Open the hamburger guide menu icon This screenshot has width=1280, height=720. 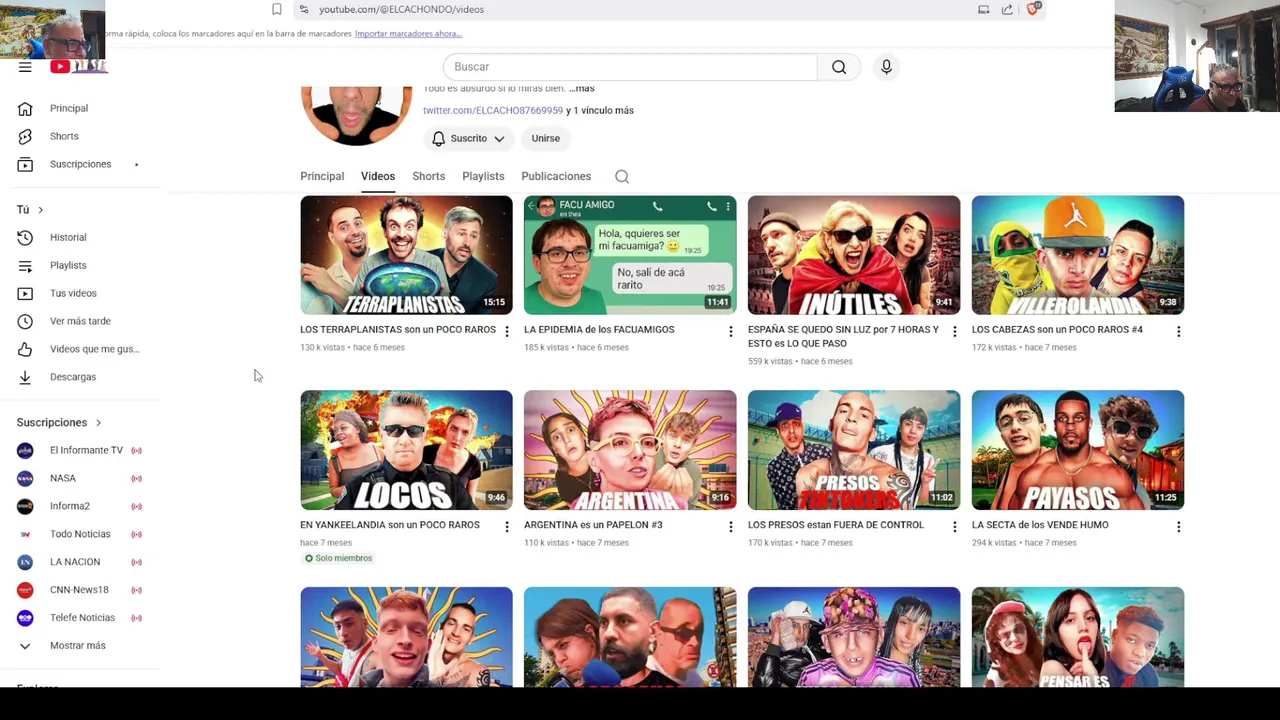[x=25, y=67]
